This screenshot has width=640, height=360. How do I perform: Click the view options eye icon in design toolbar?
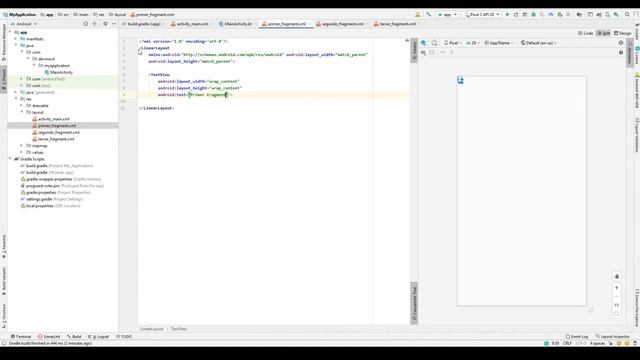pyautogui.click(x=423, y=53)
